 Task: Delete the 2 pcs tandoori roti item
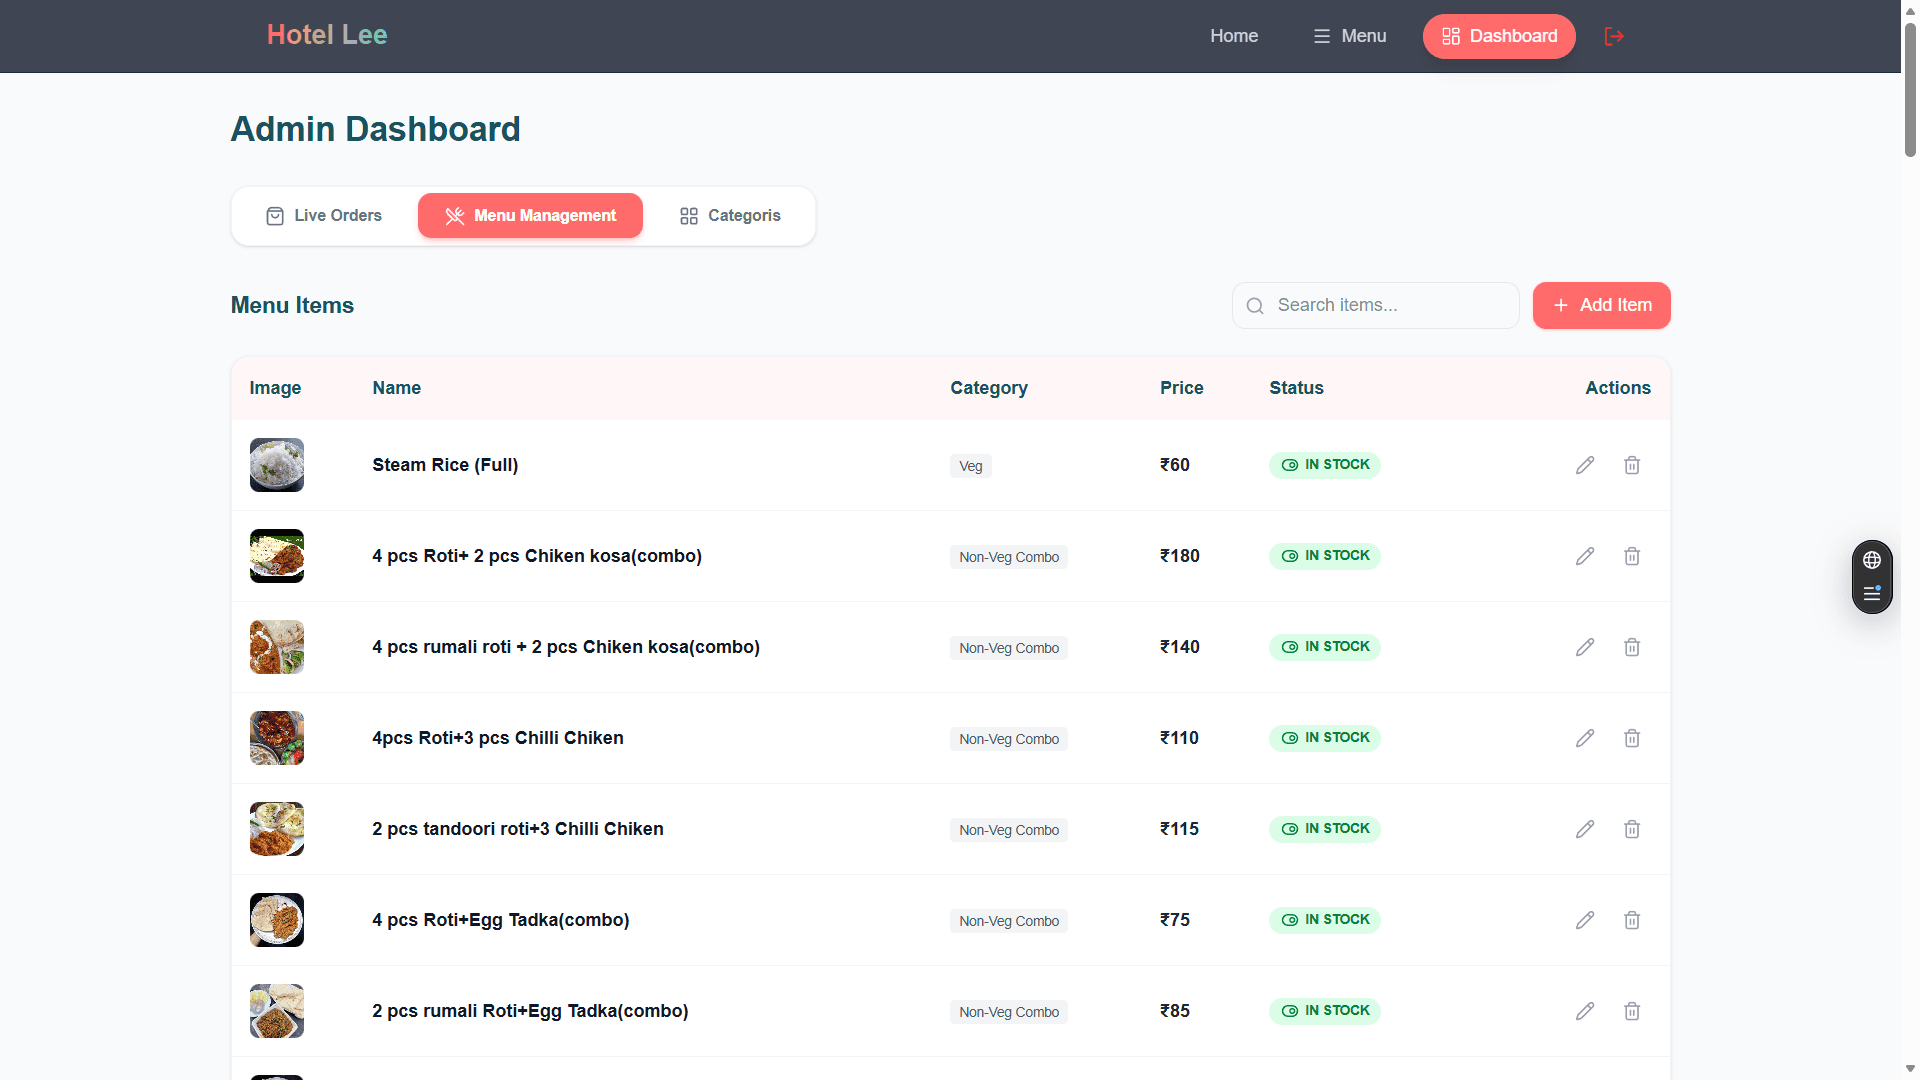pyautogui.click(x=1632, y=829)
